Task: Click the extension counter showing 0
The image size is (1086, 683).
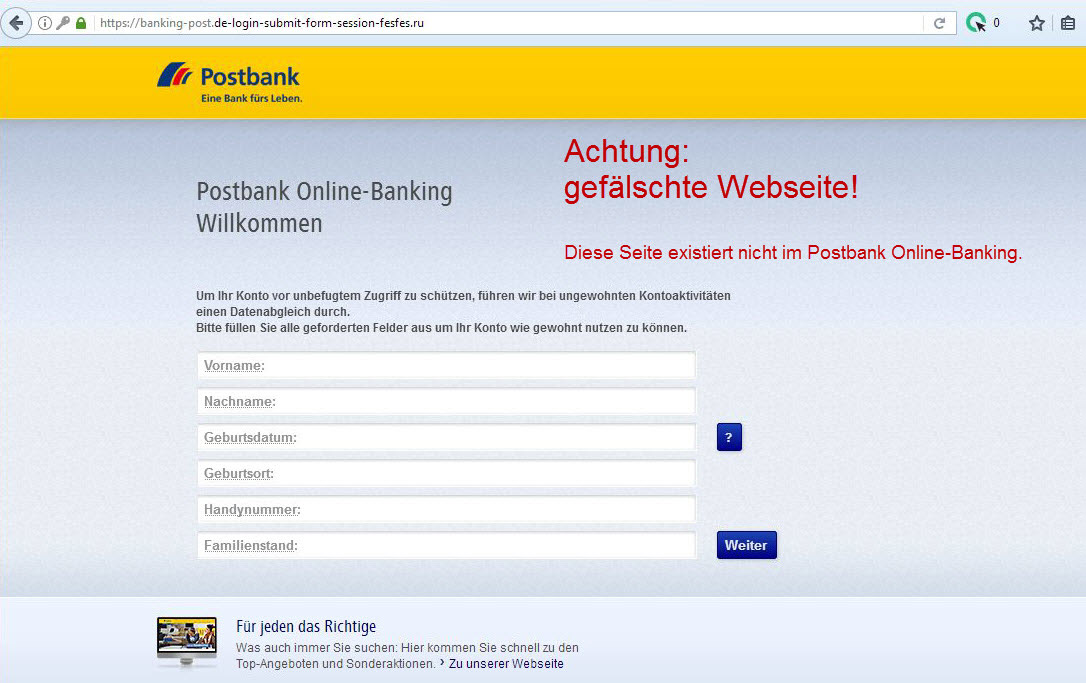Action: 997,23
